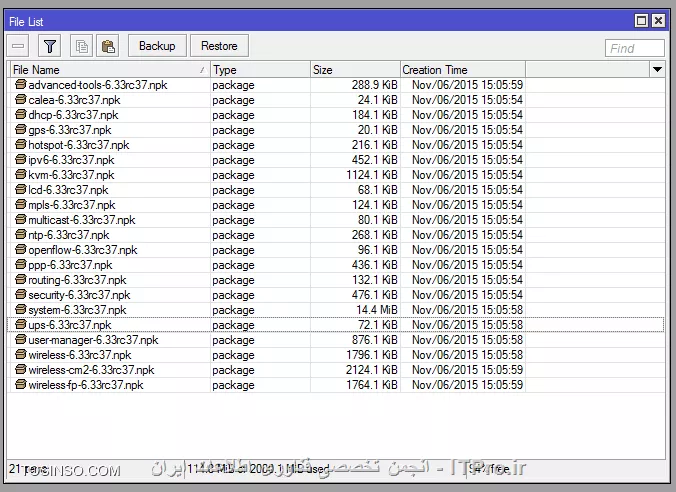Maximize the File List window
676x492 pixels.
point(642,21)
